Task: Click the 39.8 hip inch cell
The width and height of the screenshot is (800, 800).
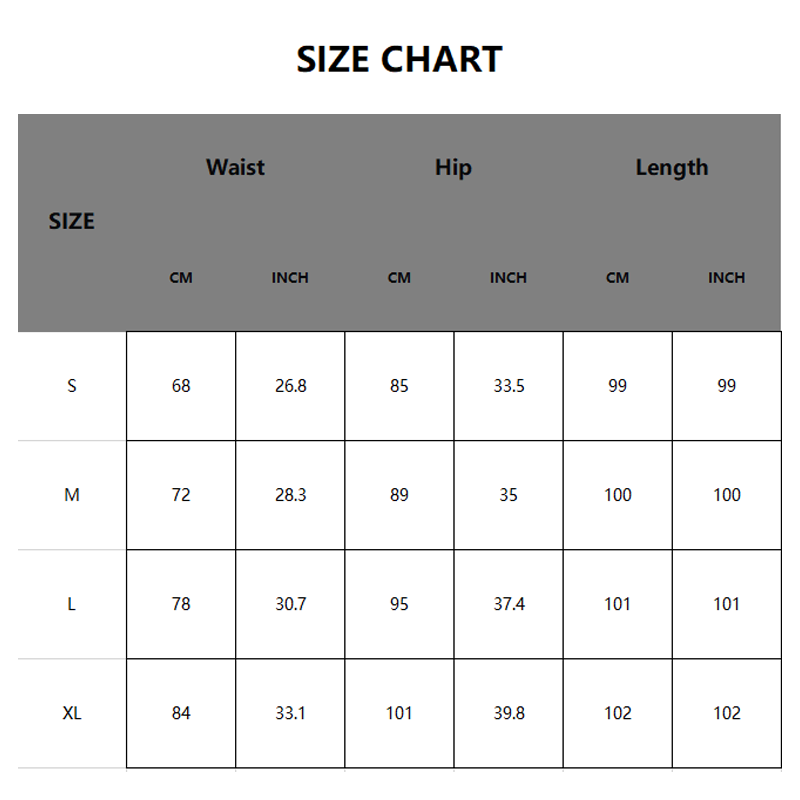Action: coord(508,713)
